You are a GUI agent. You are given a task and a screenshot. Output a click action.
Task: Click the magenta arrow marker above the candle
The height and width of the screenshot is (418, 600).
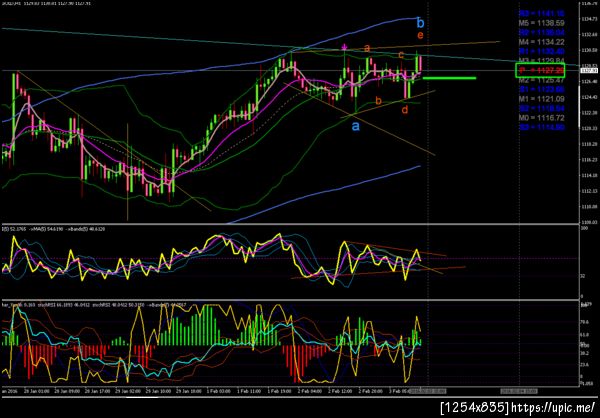pos(344,47)
